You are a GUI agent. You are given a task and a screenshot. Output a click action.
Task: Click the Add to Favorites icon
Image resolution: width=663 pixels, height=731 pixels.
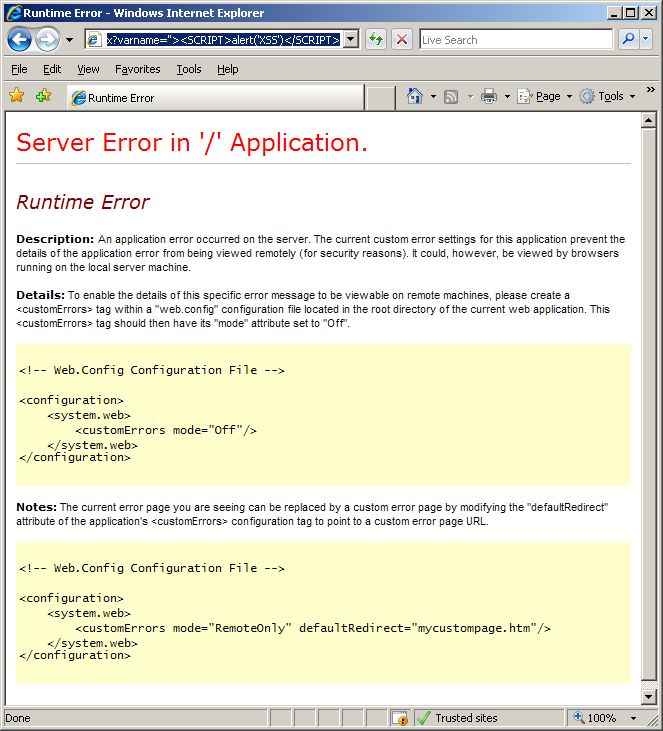[43, 96]
